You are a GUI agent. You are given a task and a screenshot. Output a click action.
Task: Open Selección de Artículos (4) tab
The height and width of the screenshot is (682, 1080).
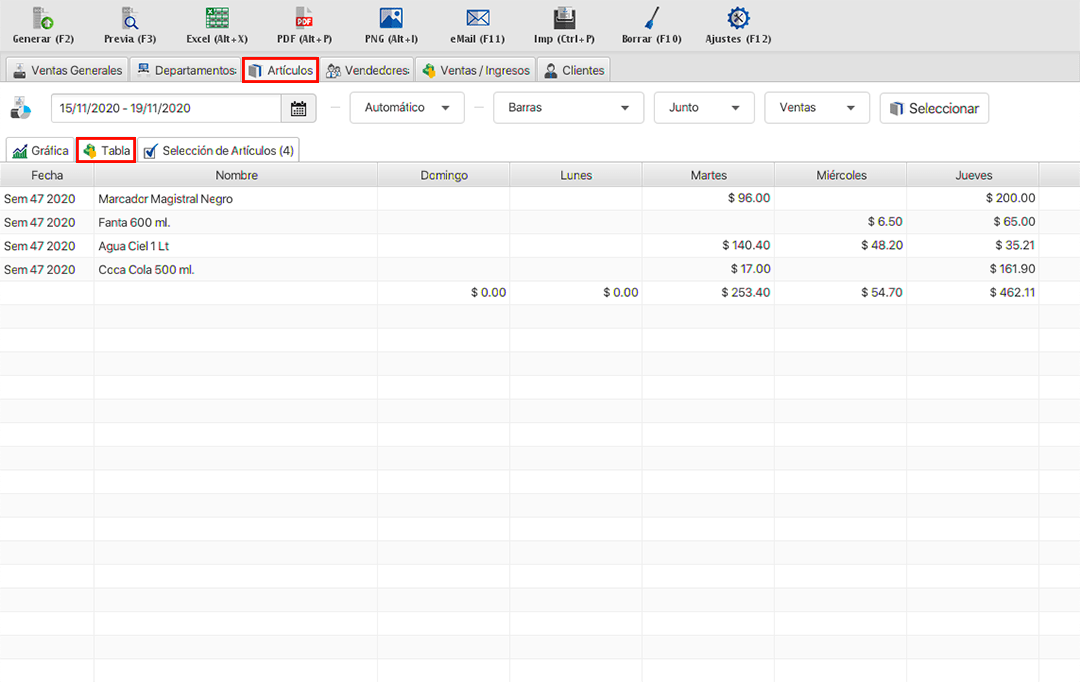[219, 151]
